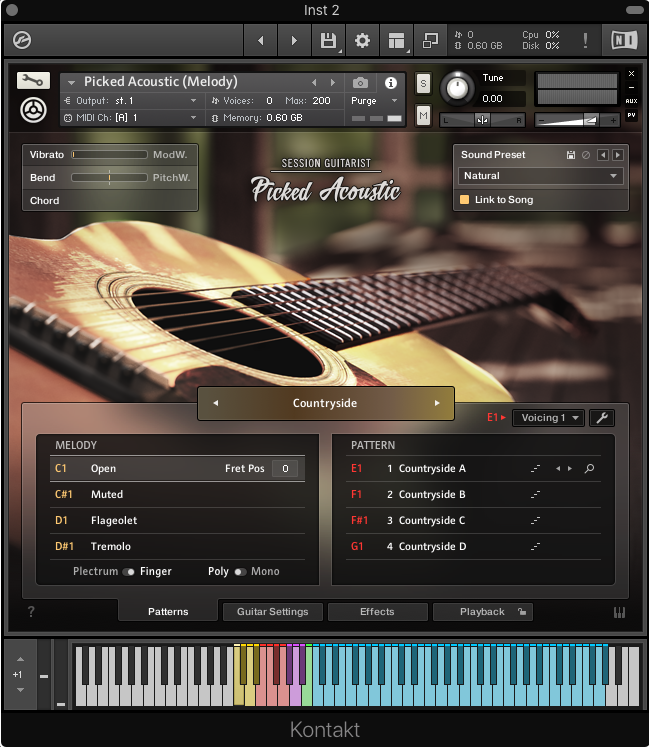This screenshot has height=747, width=649.
Task: Switch to next pattern set right of Countryside
Action: pyautogui.click(x=437, y=403)
